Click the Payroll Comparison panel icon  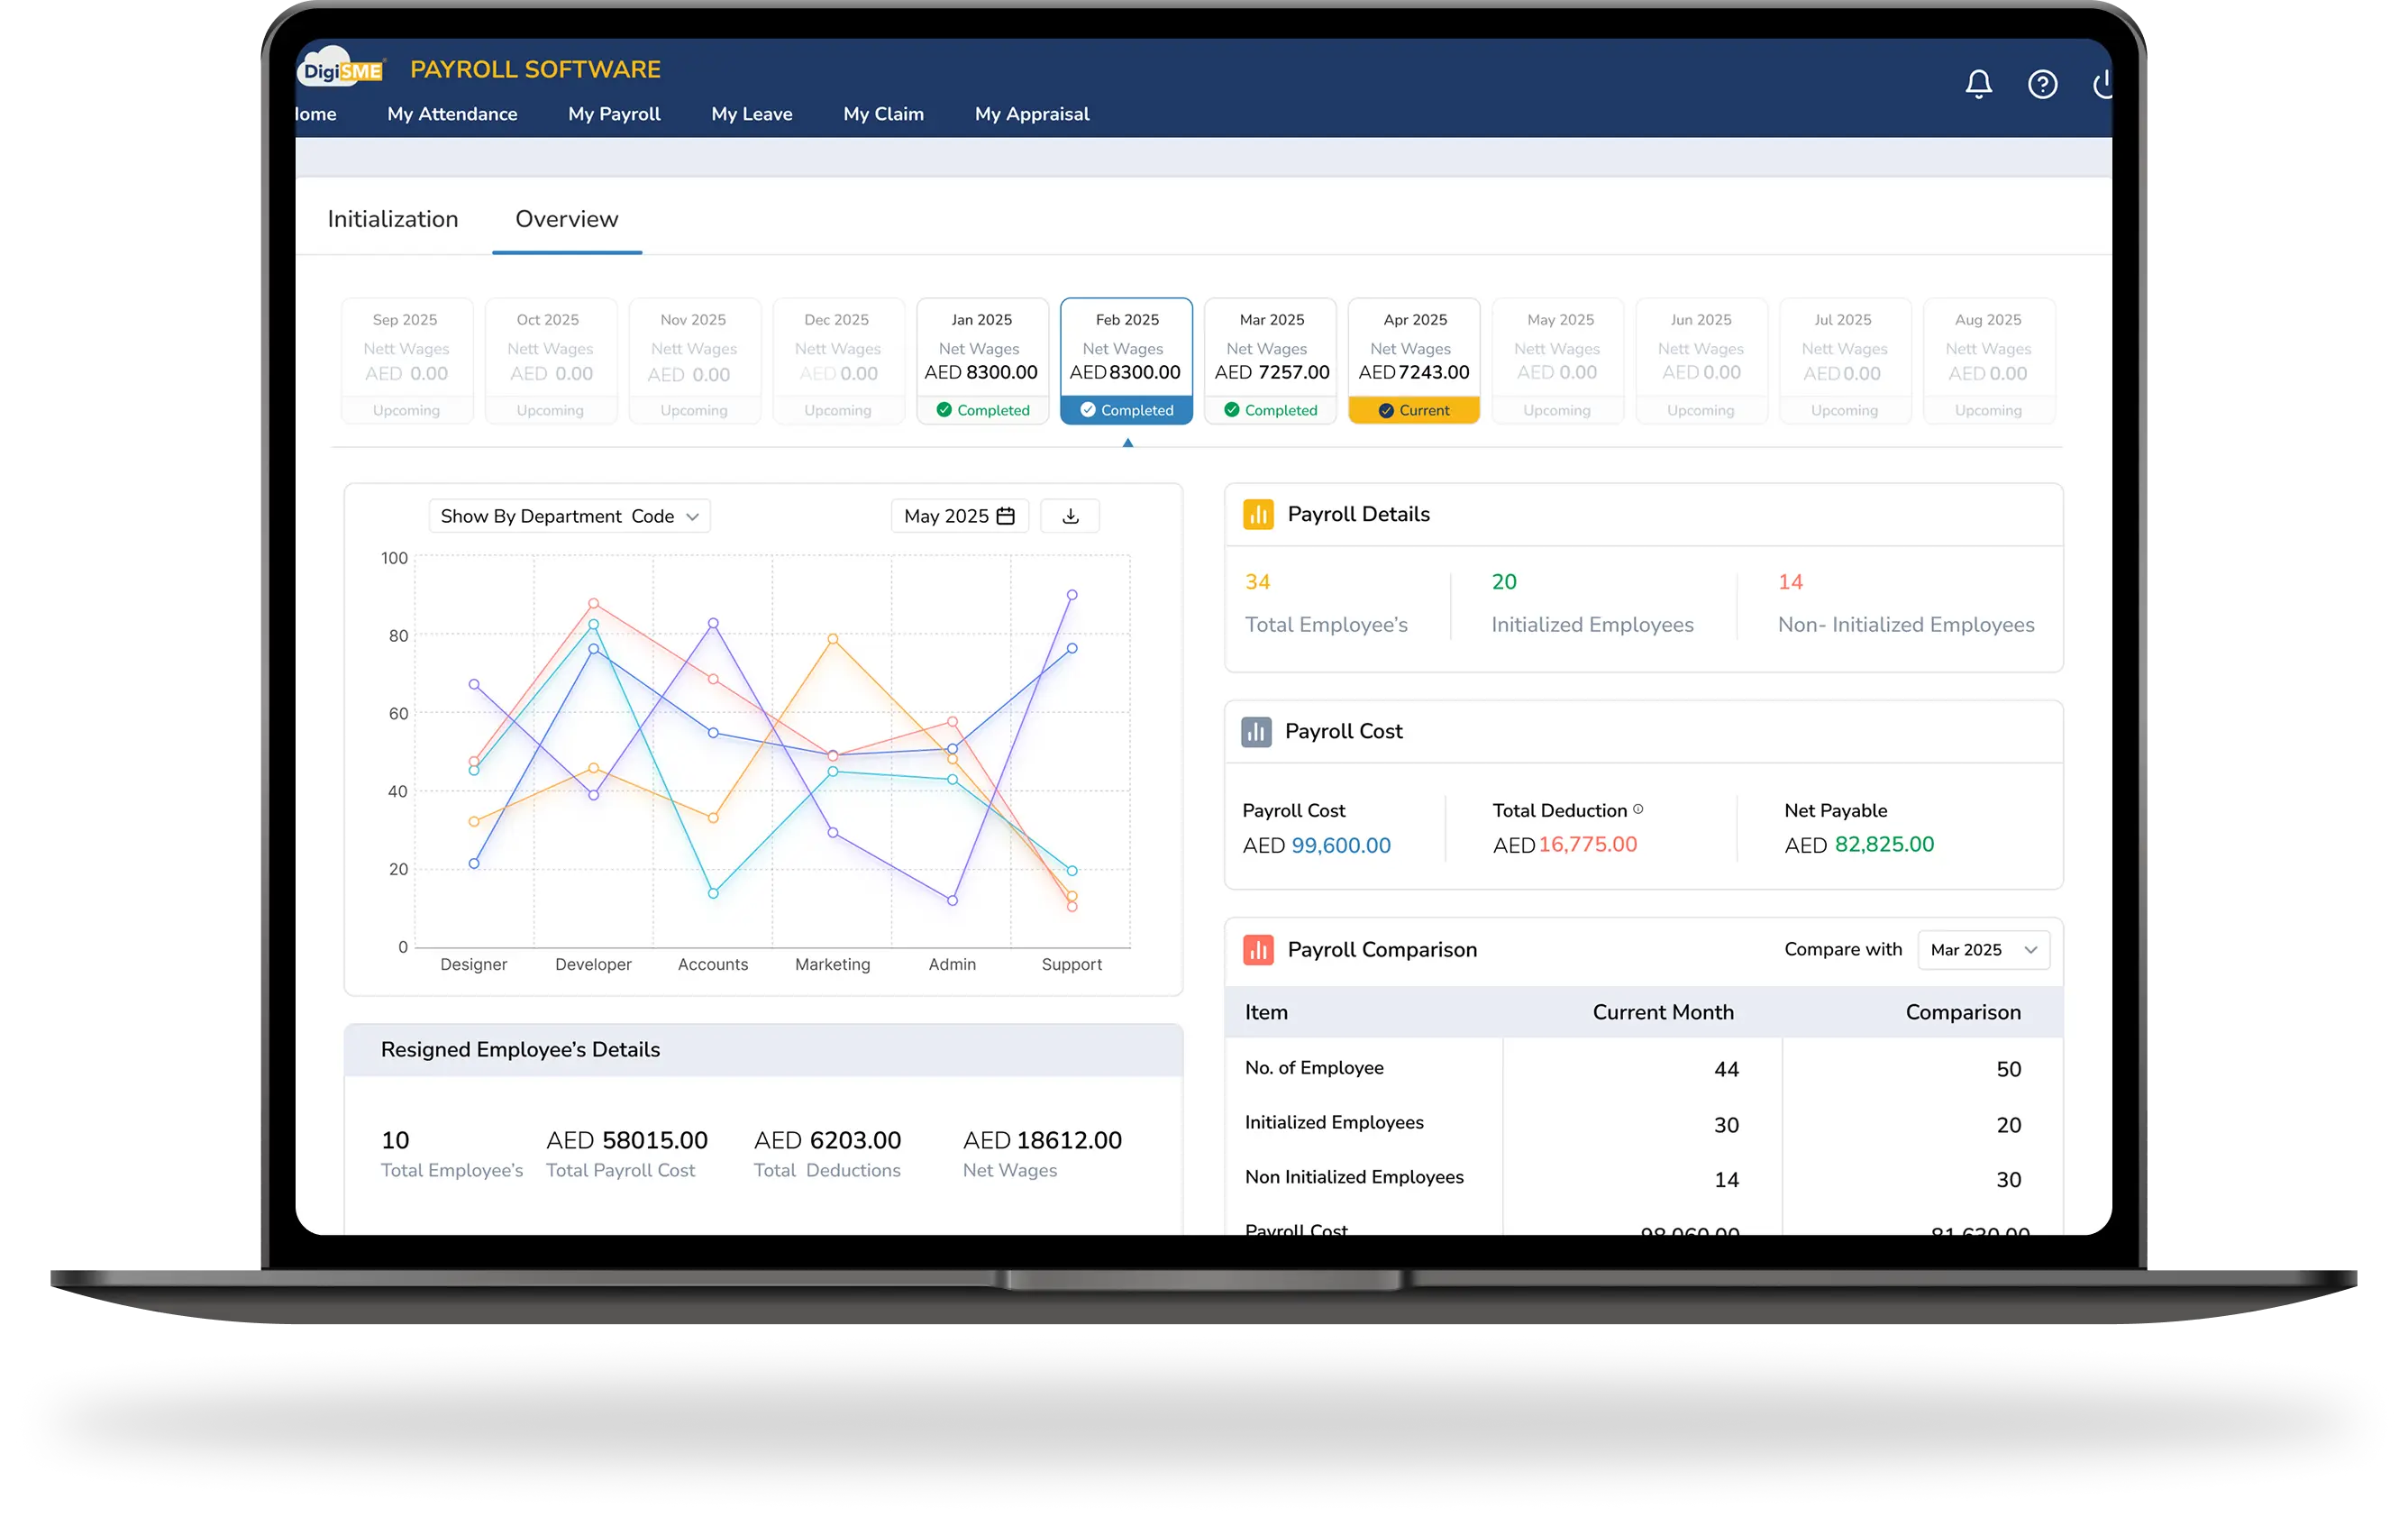1258,949
